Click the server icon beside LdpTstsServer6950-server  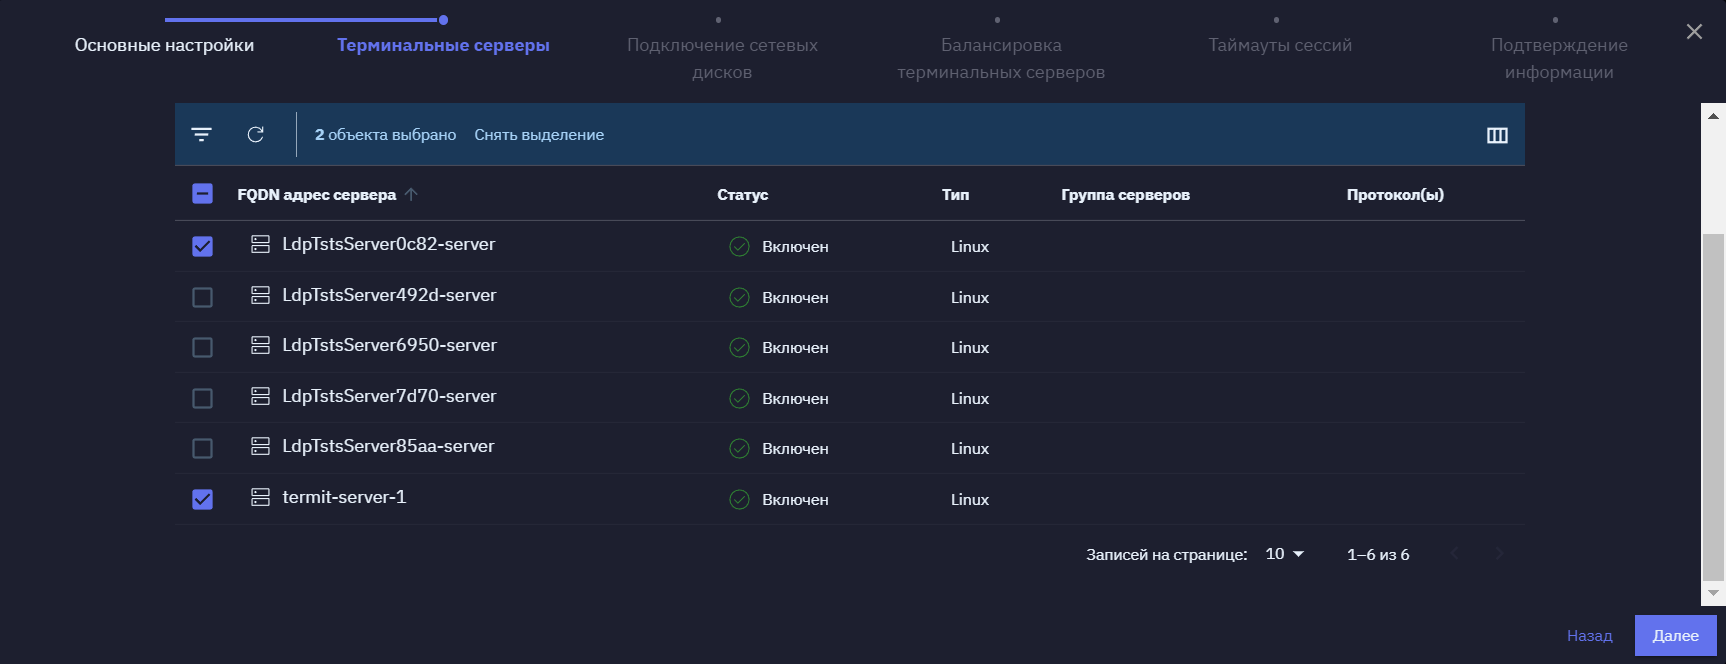(x=260, y=345)
